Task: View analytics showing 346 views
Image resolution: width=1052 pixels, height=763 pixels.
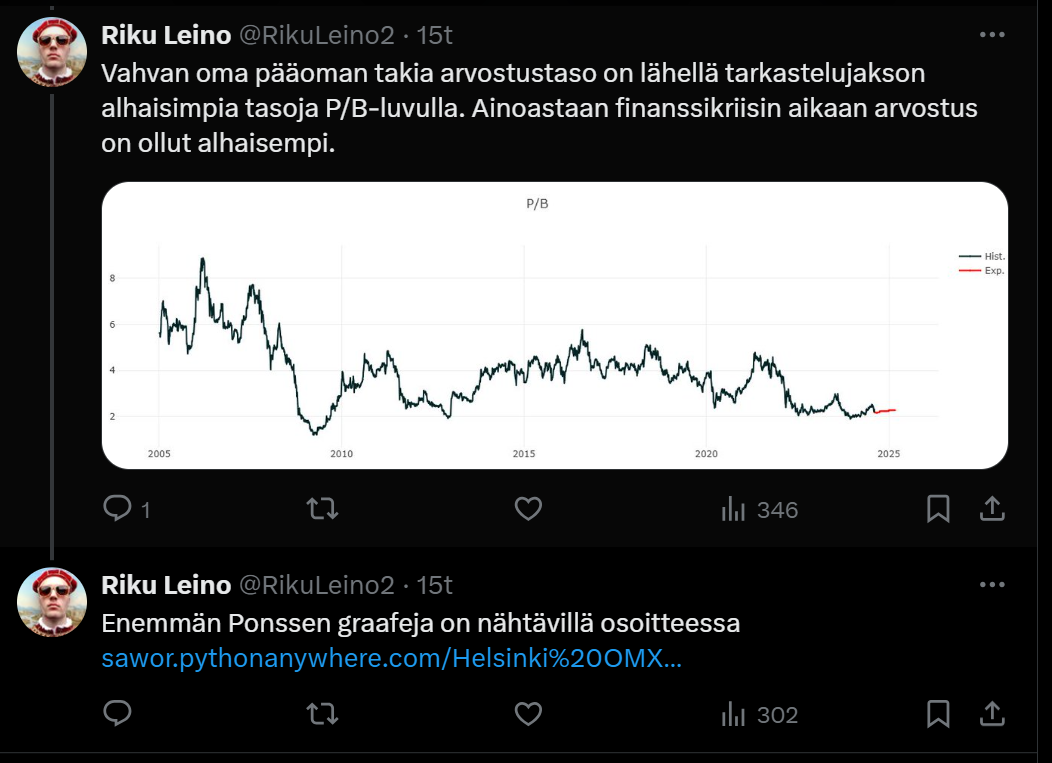Action: (x=759, y=509)
